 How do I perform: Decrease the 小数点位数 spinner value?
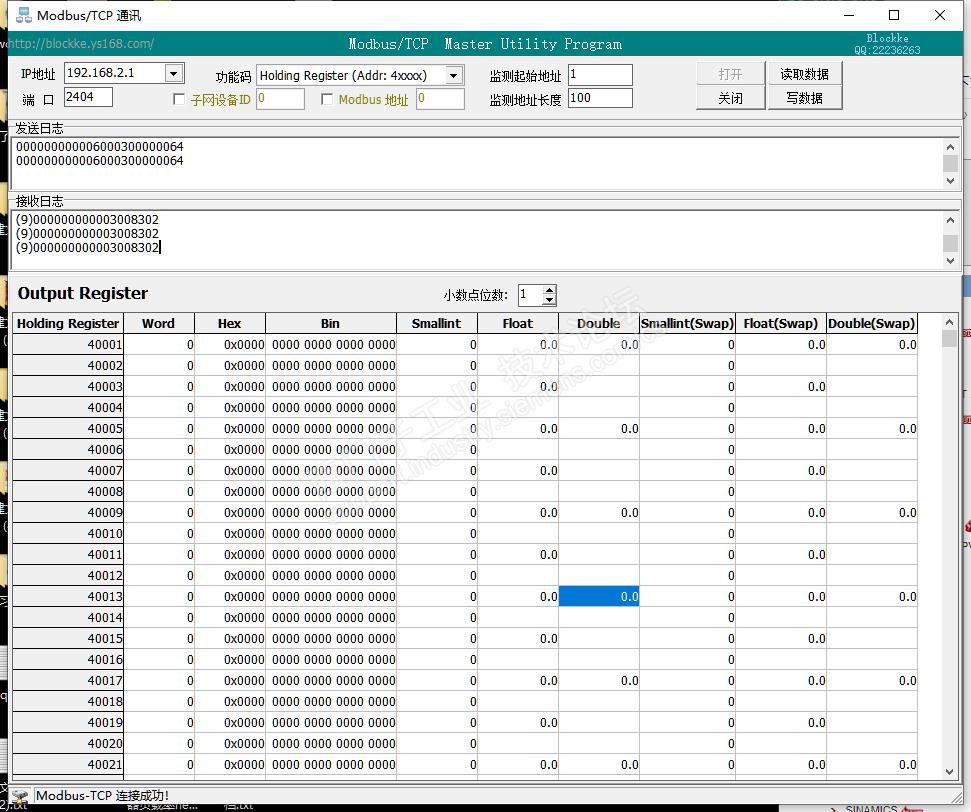(x=549, y=300)
